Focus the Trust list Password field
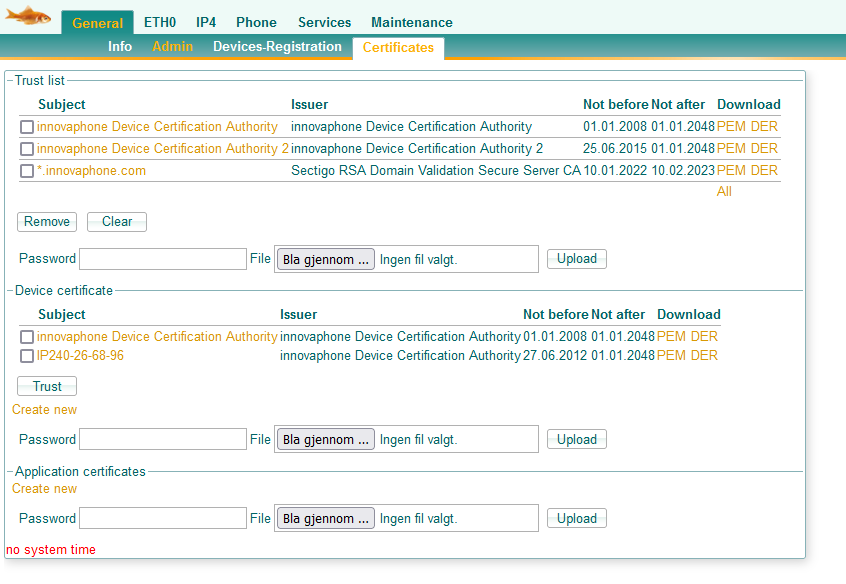Image resolution: width=846 pixels, height=584 pixels. pos(163,259)
